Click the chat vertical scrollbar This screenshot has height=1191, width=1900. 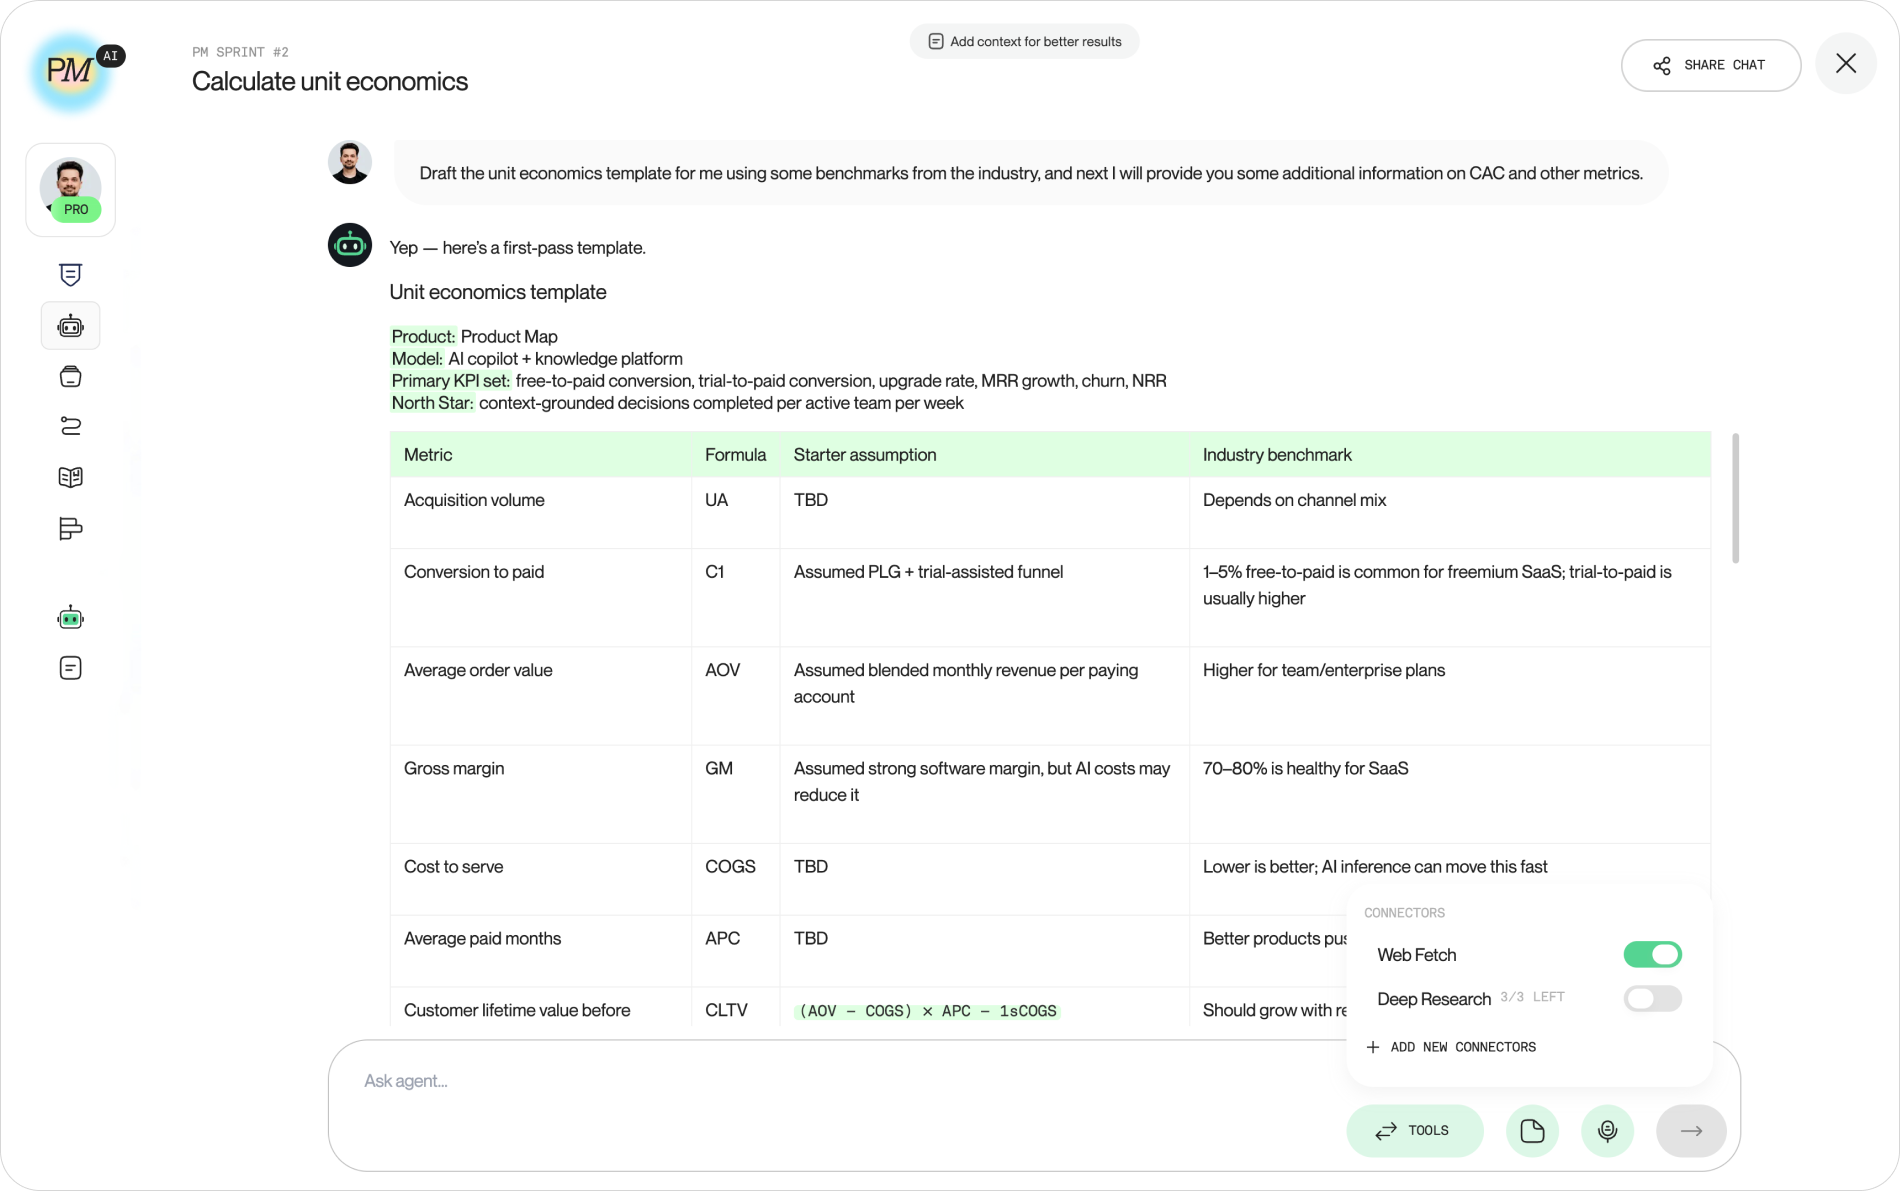[x=1735, y=498]
